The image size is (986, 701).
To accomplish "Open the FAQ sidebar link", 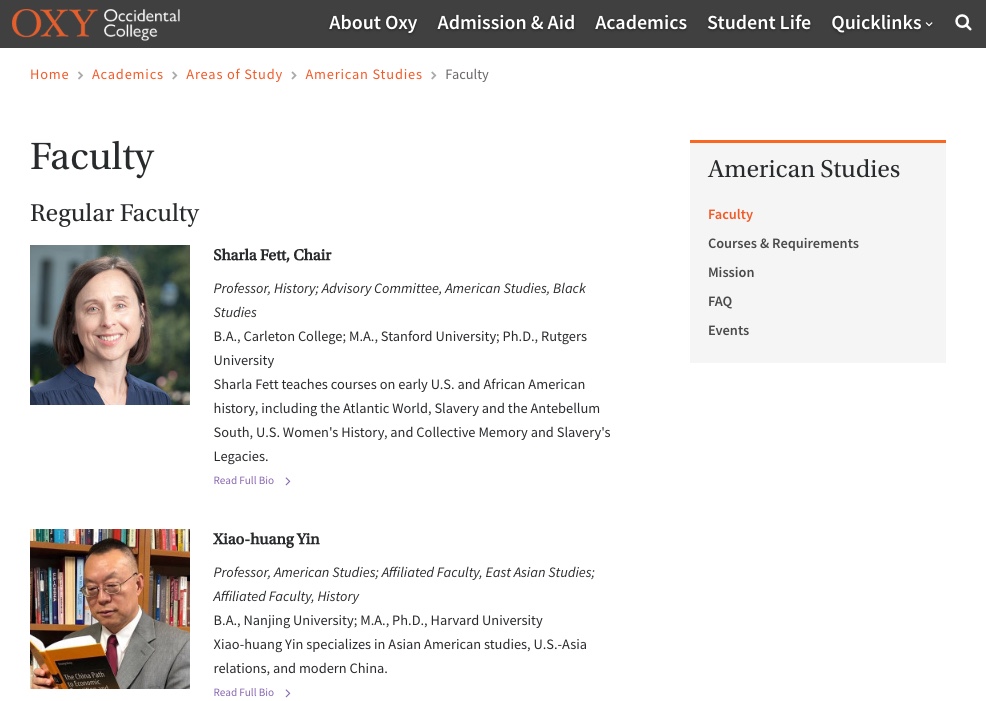I will point(720,301).
